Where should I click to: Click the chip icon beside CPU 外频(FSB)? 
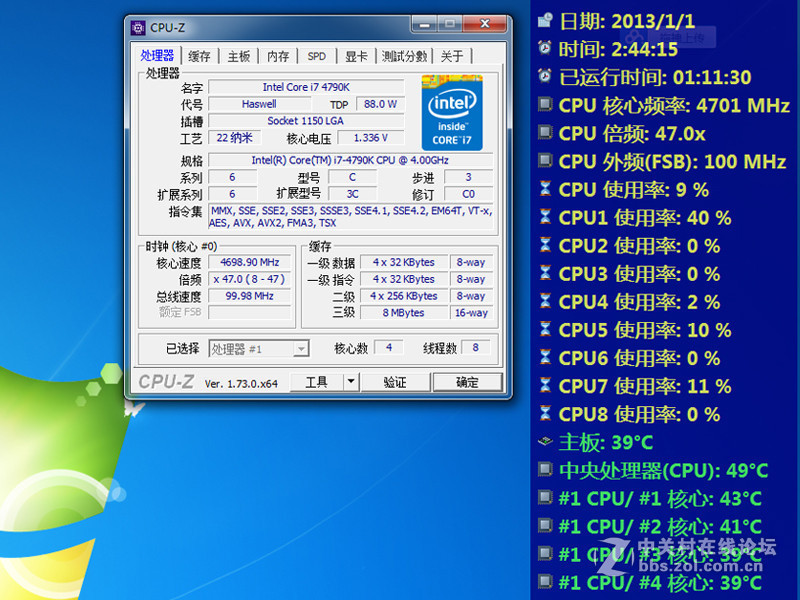[545, 161]
